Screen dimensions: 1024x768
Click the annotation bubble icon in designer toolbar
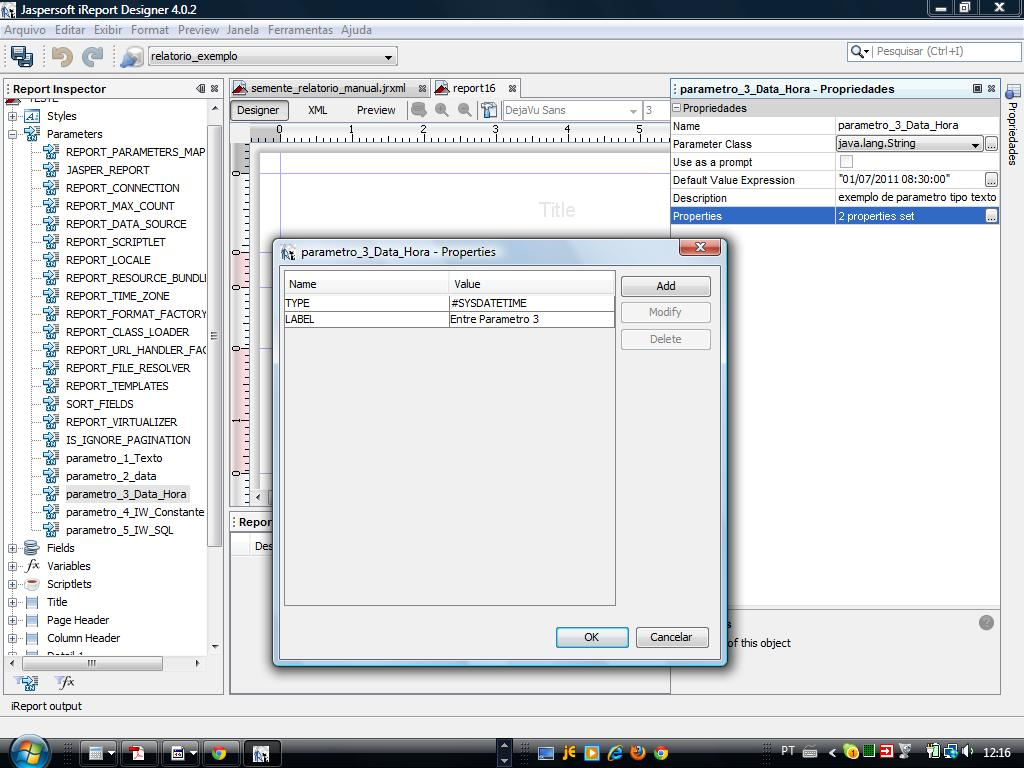click(419, 110)
